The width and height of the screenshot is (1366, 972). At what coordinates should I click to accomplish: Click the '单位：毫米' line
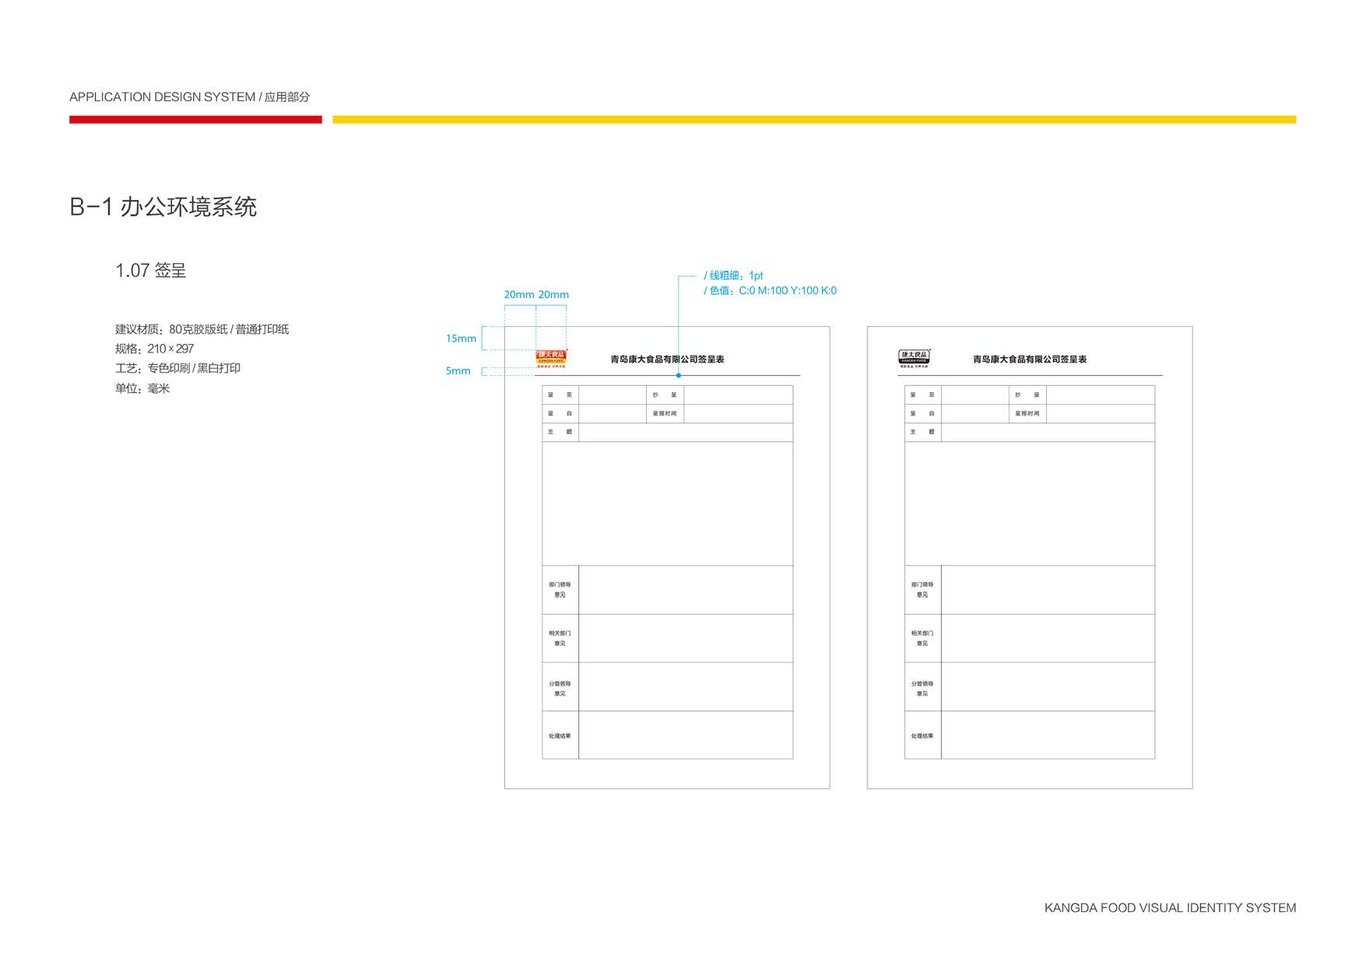pyautogui.click(x=142, y=388)
